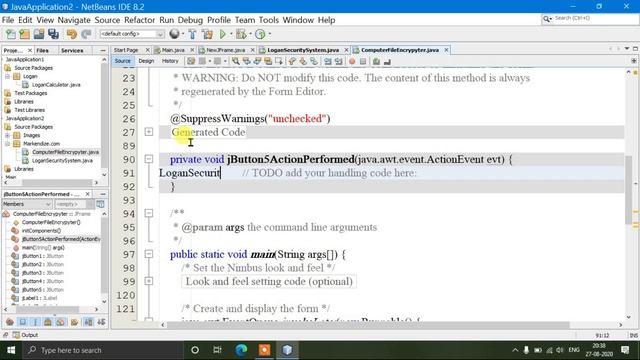Click the Shift Line Left icon
Image resolution: width=640 pixels, height=360 pixels.
(328, 62)
